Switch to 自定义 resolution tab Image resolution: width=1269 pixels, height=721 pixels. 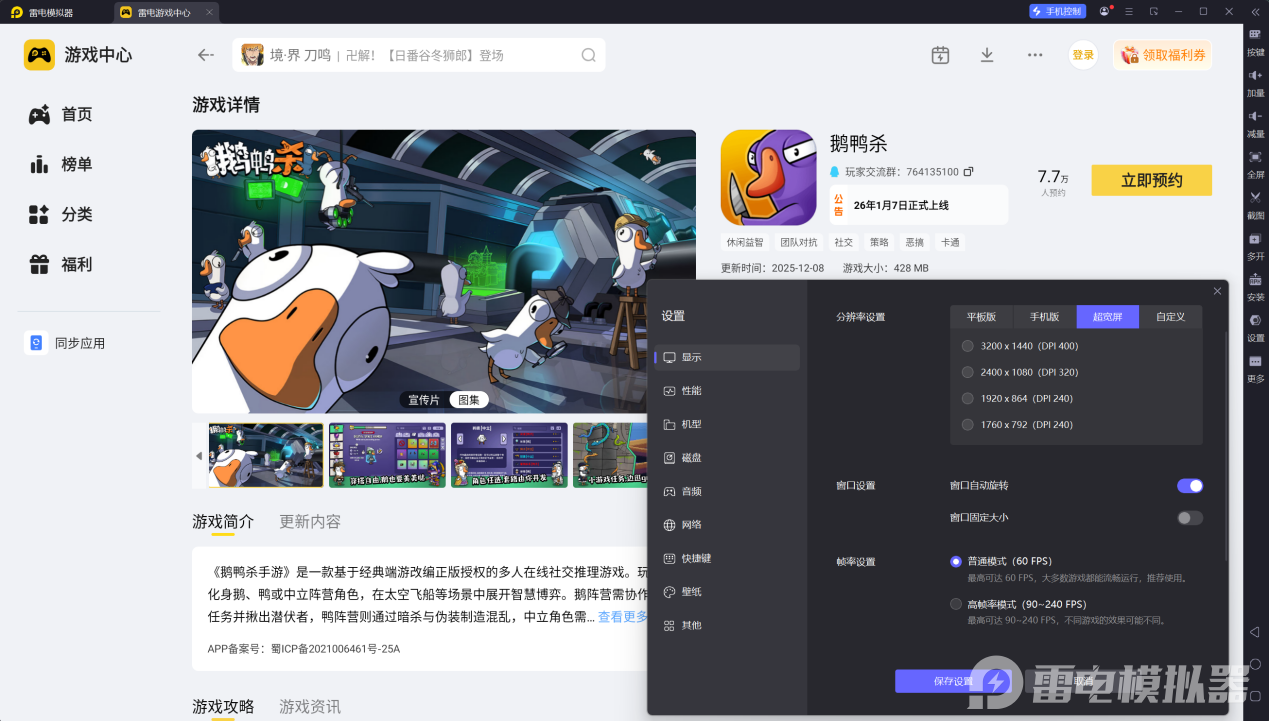1170,317
